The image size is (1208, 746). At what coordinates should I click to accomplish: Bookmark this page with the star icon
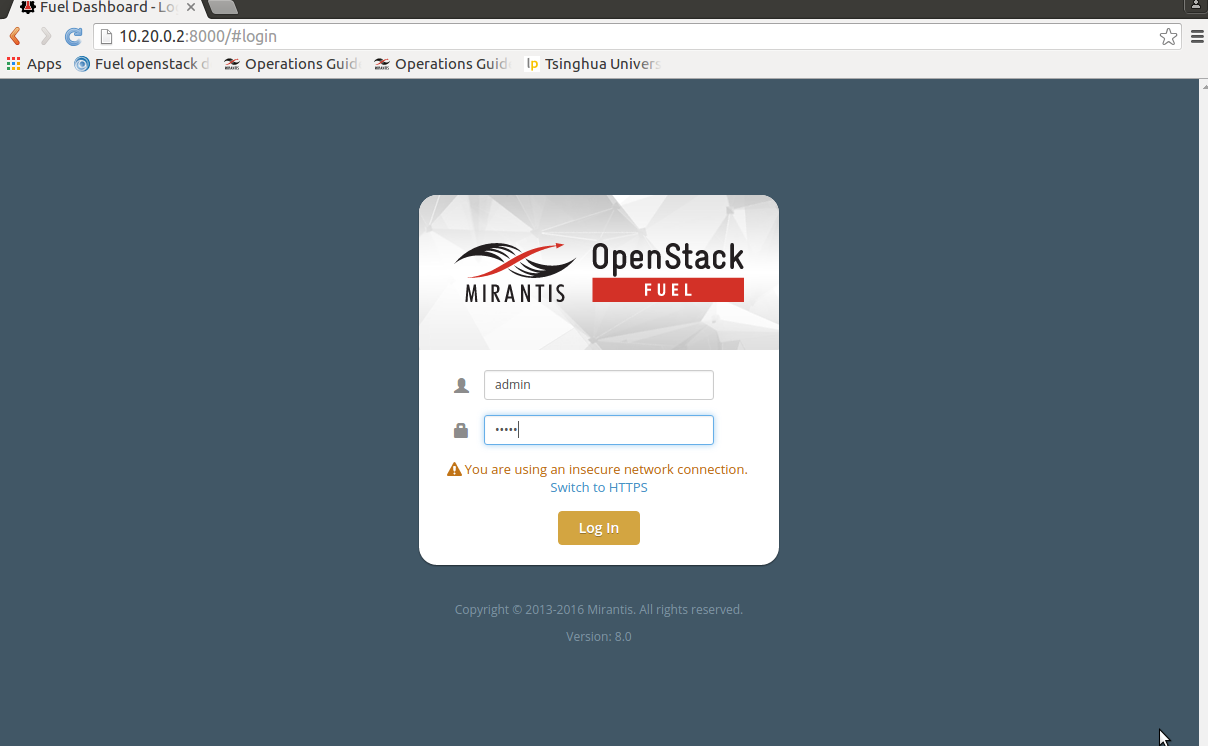[x=1168, y=37]
